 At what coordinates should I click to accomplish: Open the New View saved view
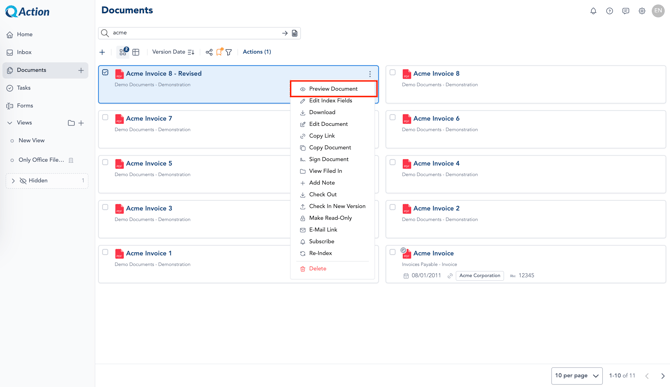pos(31,141)
